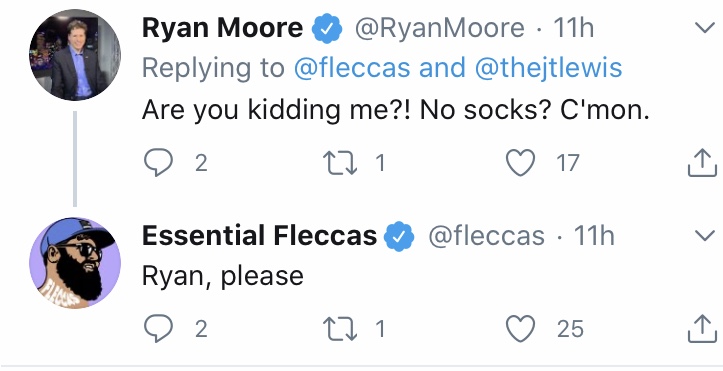
Task: Retweet Ryan Moore's socks tweet
Action: (340, 163)
